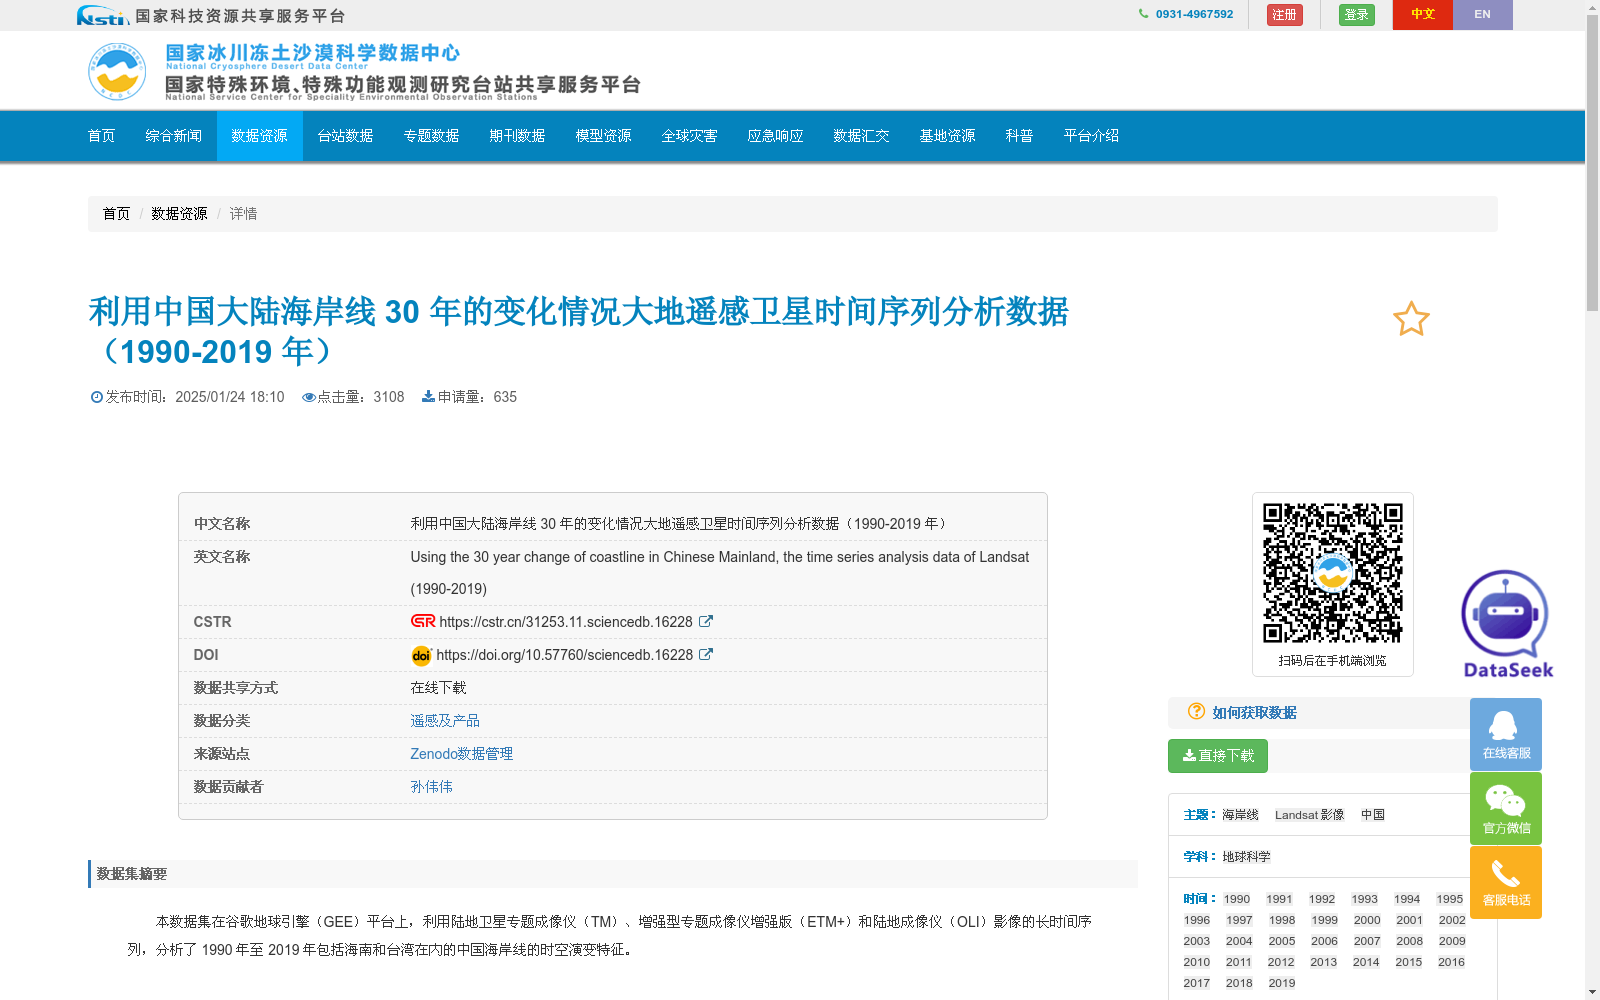The height and width of the screenshot is (1000, 1600).
Task: Click the 1995 year tag
Action: pos(1450,899)
